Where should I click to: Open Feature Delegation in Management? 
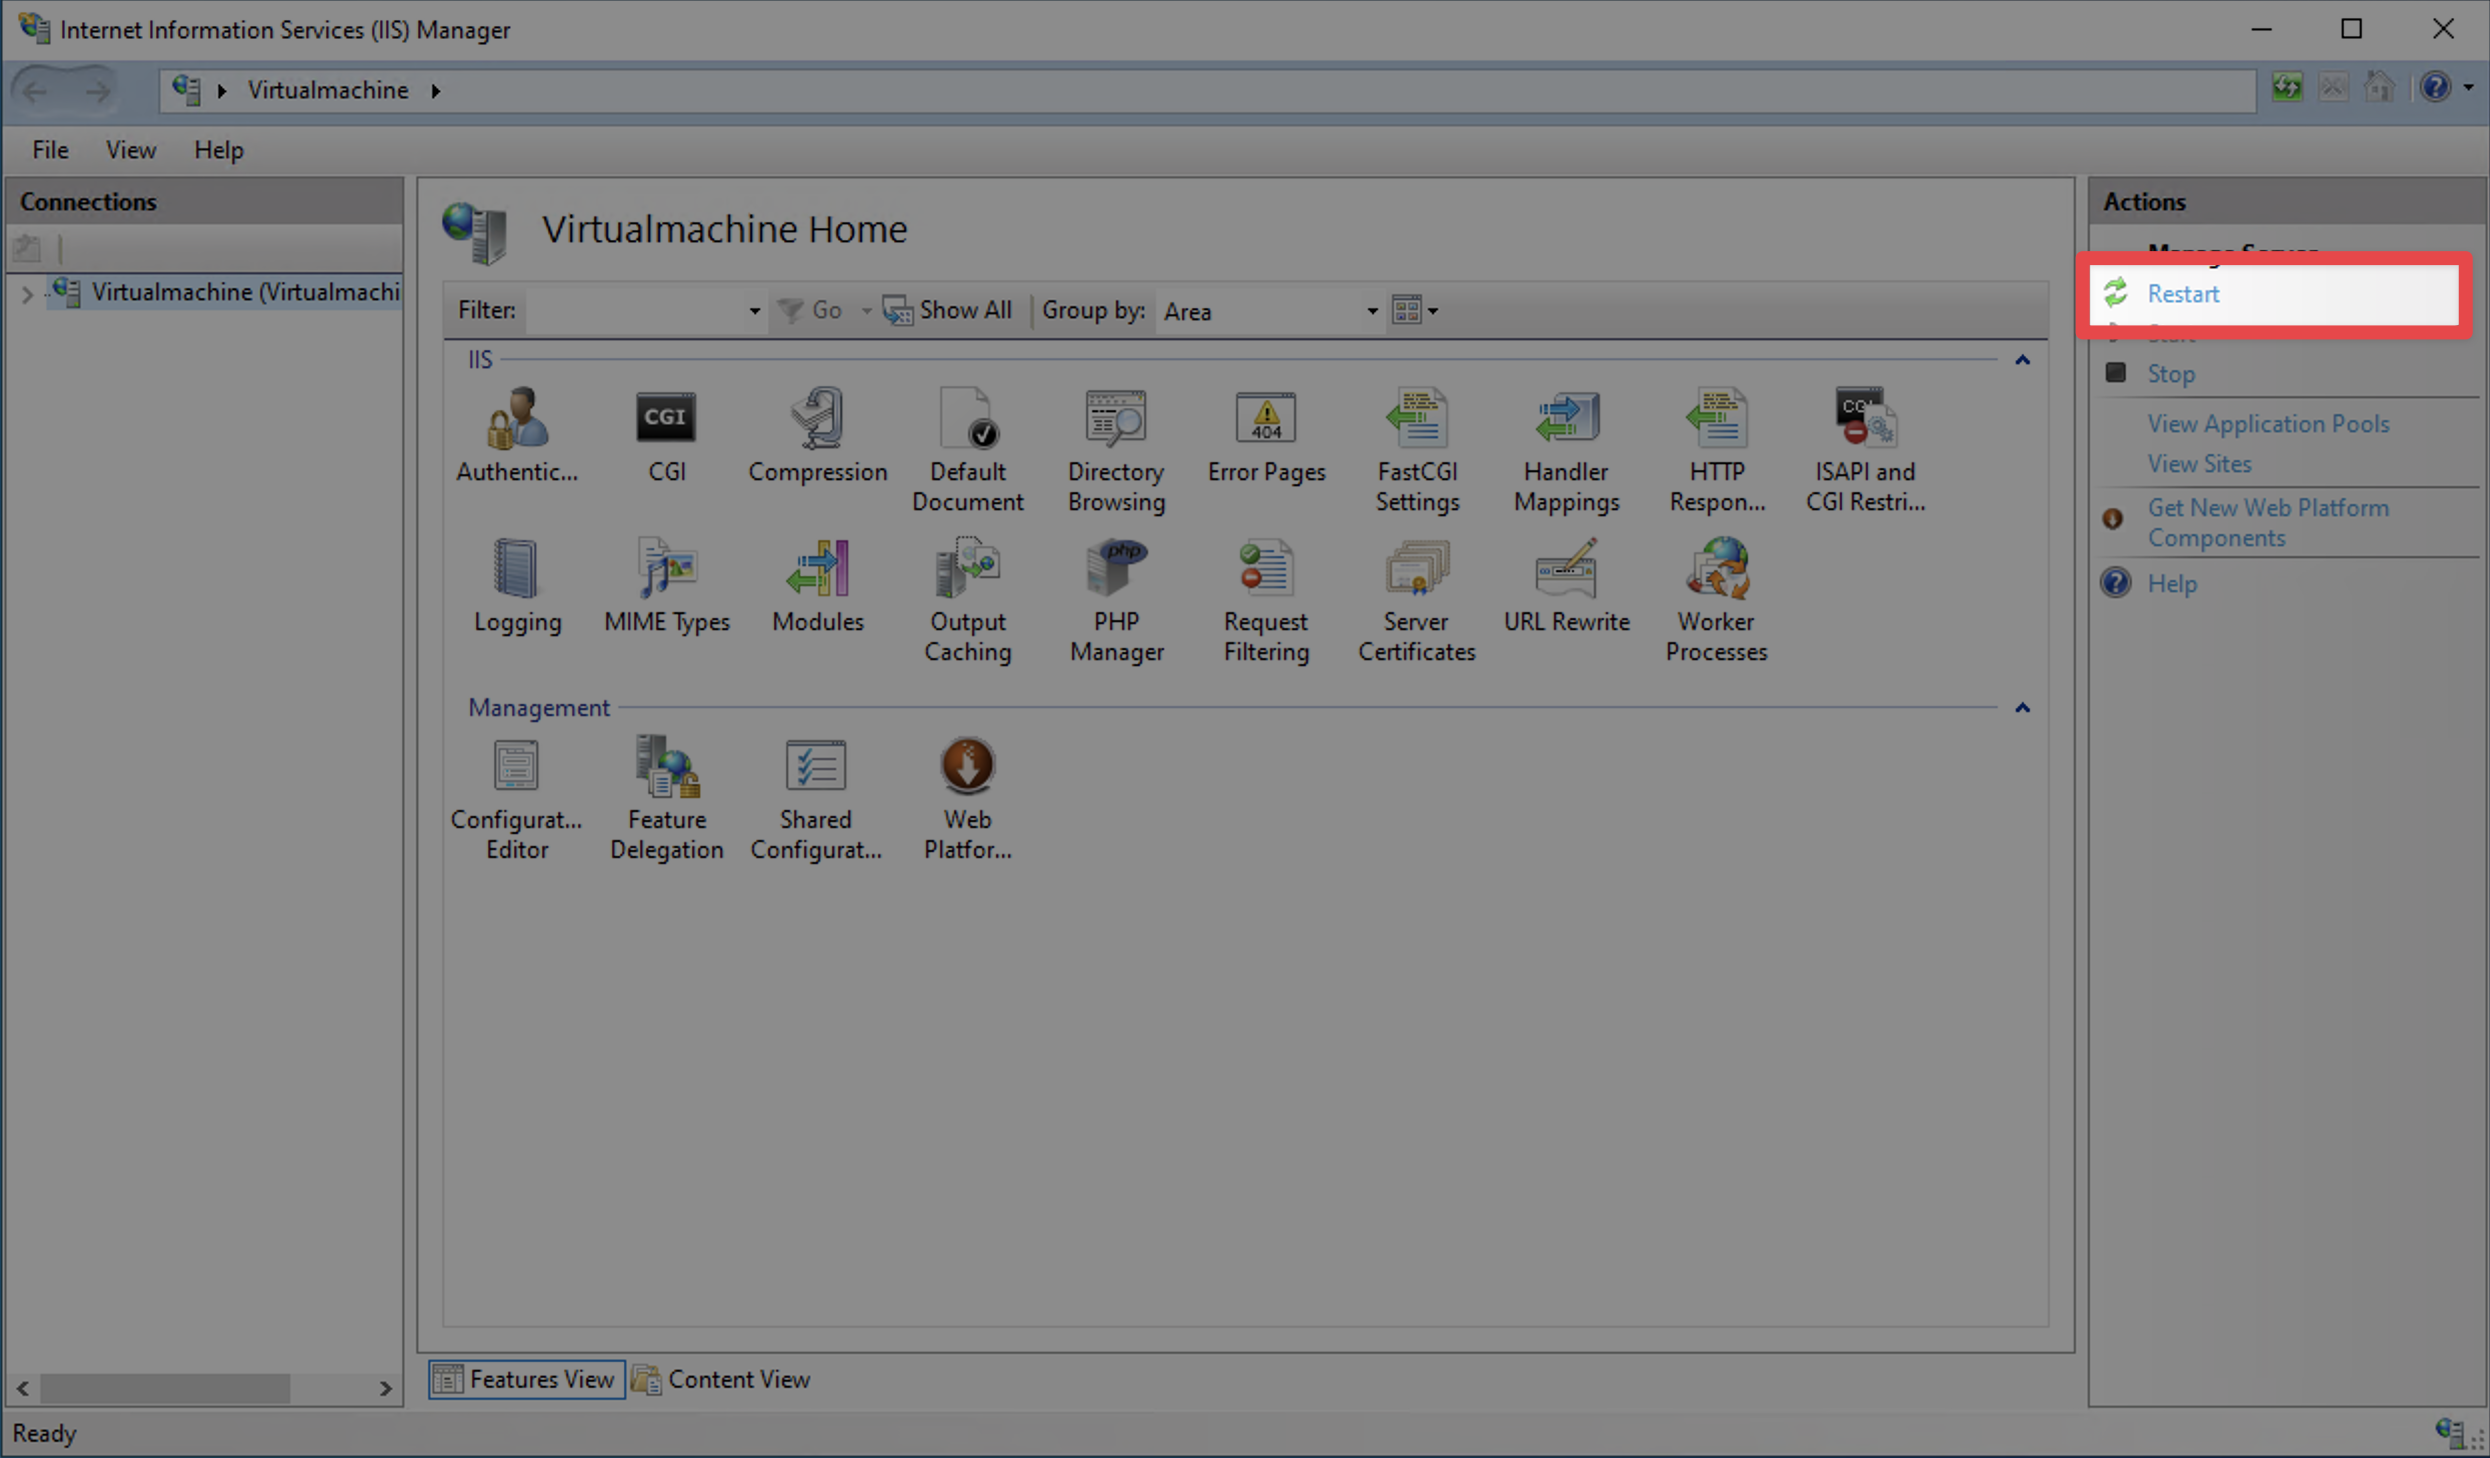pyautogui.click(x=666, y=795)
